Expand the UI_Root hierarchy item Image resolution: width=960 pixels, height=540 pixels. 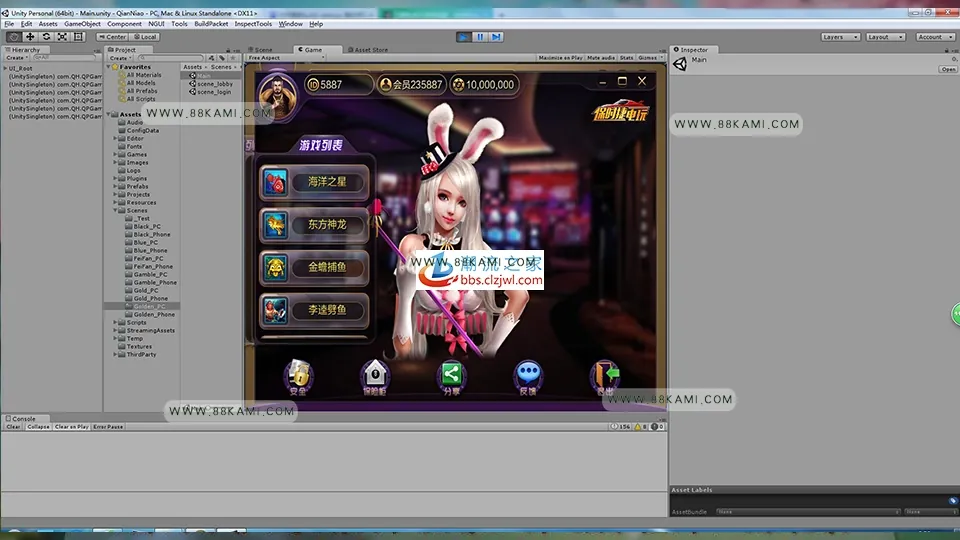(x=6, y=69)
